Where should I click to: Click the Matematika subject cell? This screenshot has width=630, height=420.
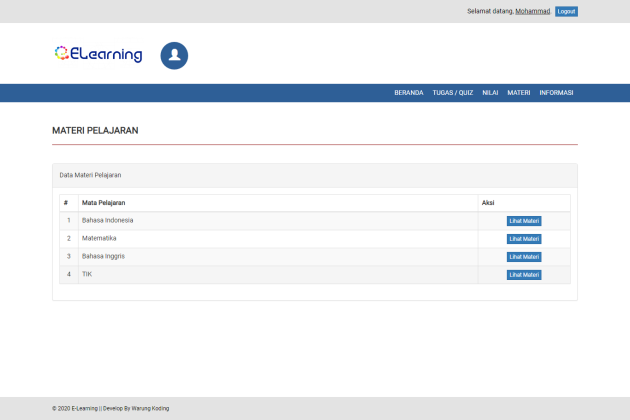pyautogui.click(x=99, y=238)
